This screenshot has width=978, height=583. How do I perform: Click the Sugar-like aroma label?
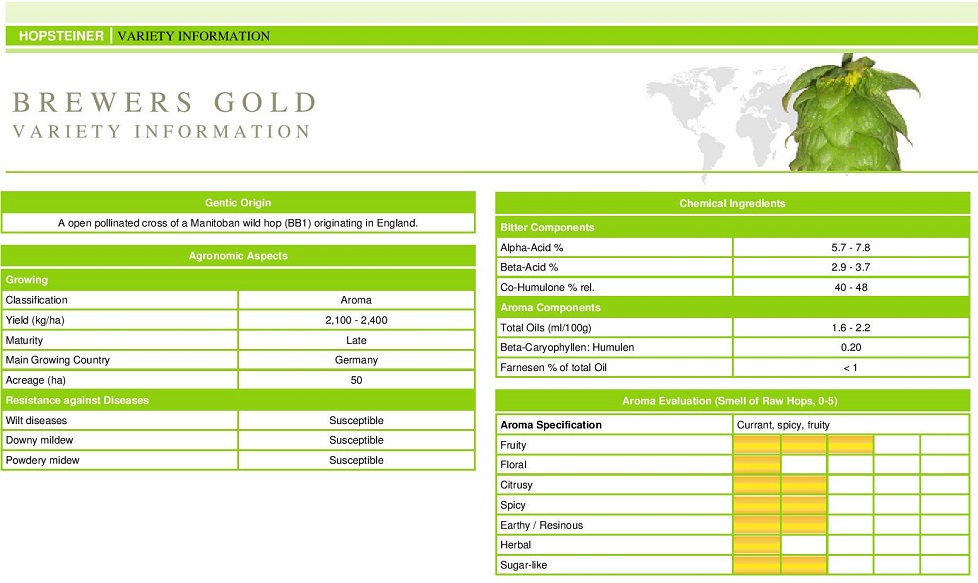[x=523, y=565]
